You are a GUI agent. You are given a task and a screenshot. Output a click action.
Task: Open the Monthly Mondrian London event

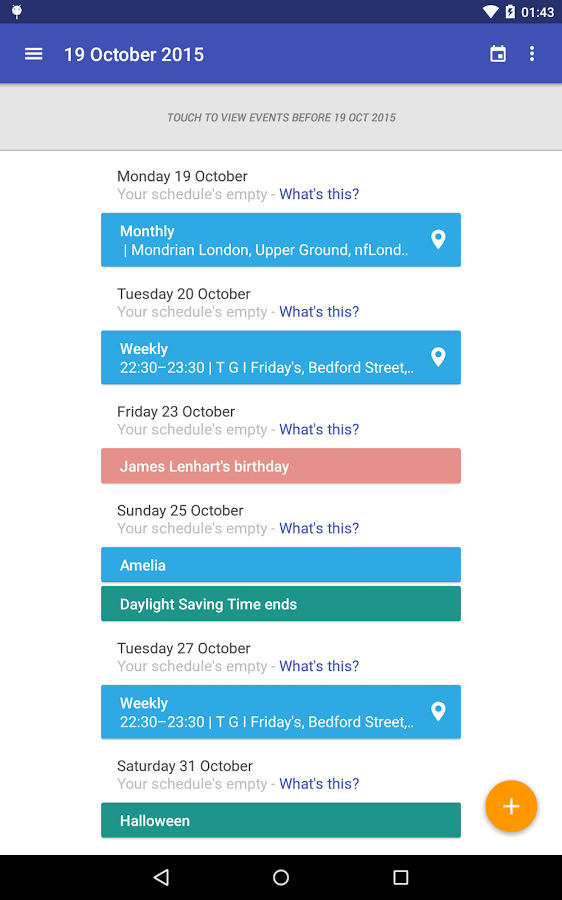pos(281,240)
